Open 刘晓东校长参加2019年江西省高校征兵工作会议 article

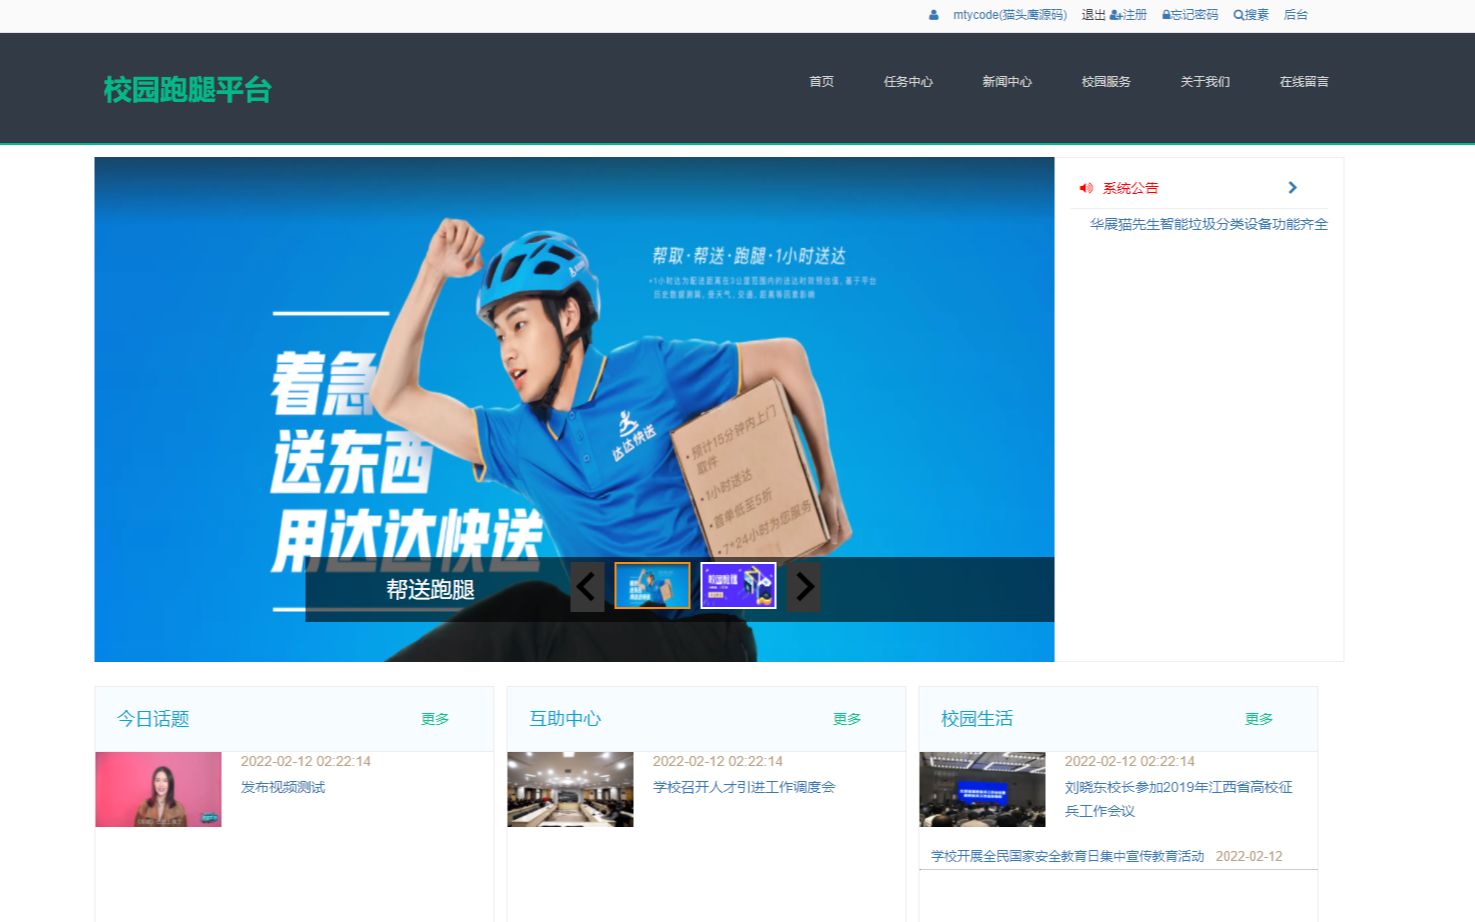pyautogui.click(x=1178, y=799)
